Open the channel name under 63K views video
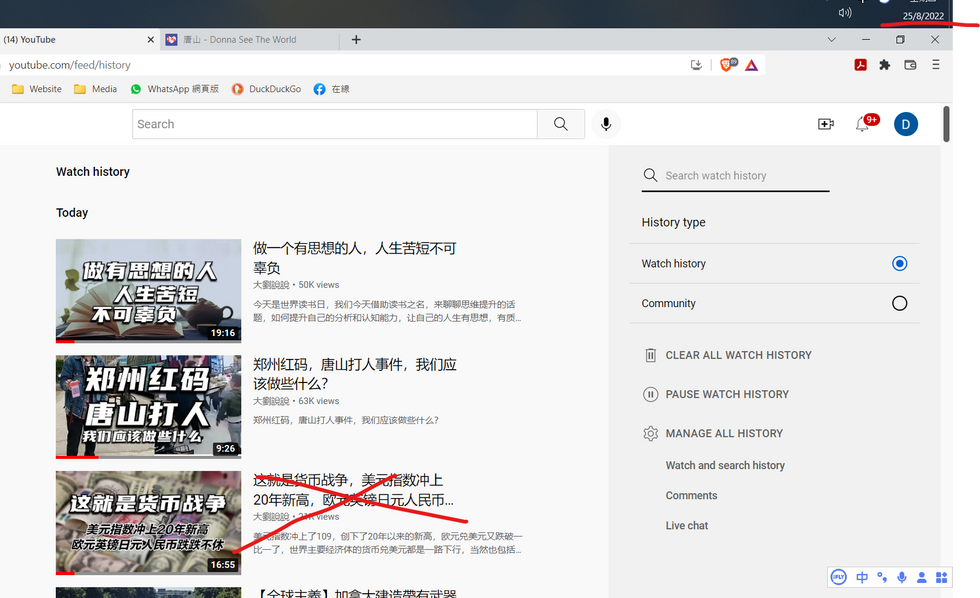Image resolution: width=980 pixels, height=598 pixels. click(271, 401)
